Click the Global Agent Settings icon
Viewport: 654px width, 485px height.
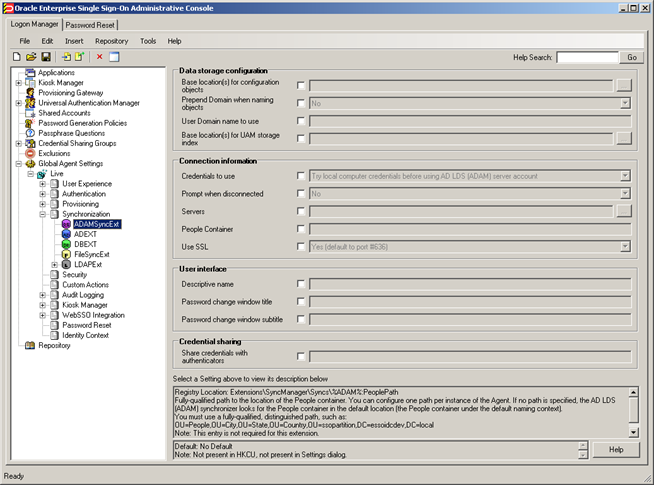30,163
